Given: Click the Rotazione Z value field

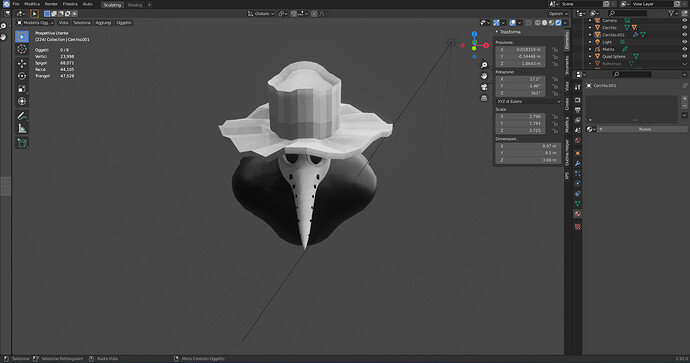Looking at the screenshot, I should pos(521,93).
